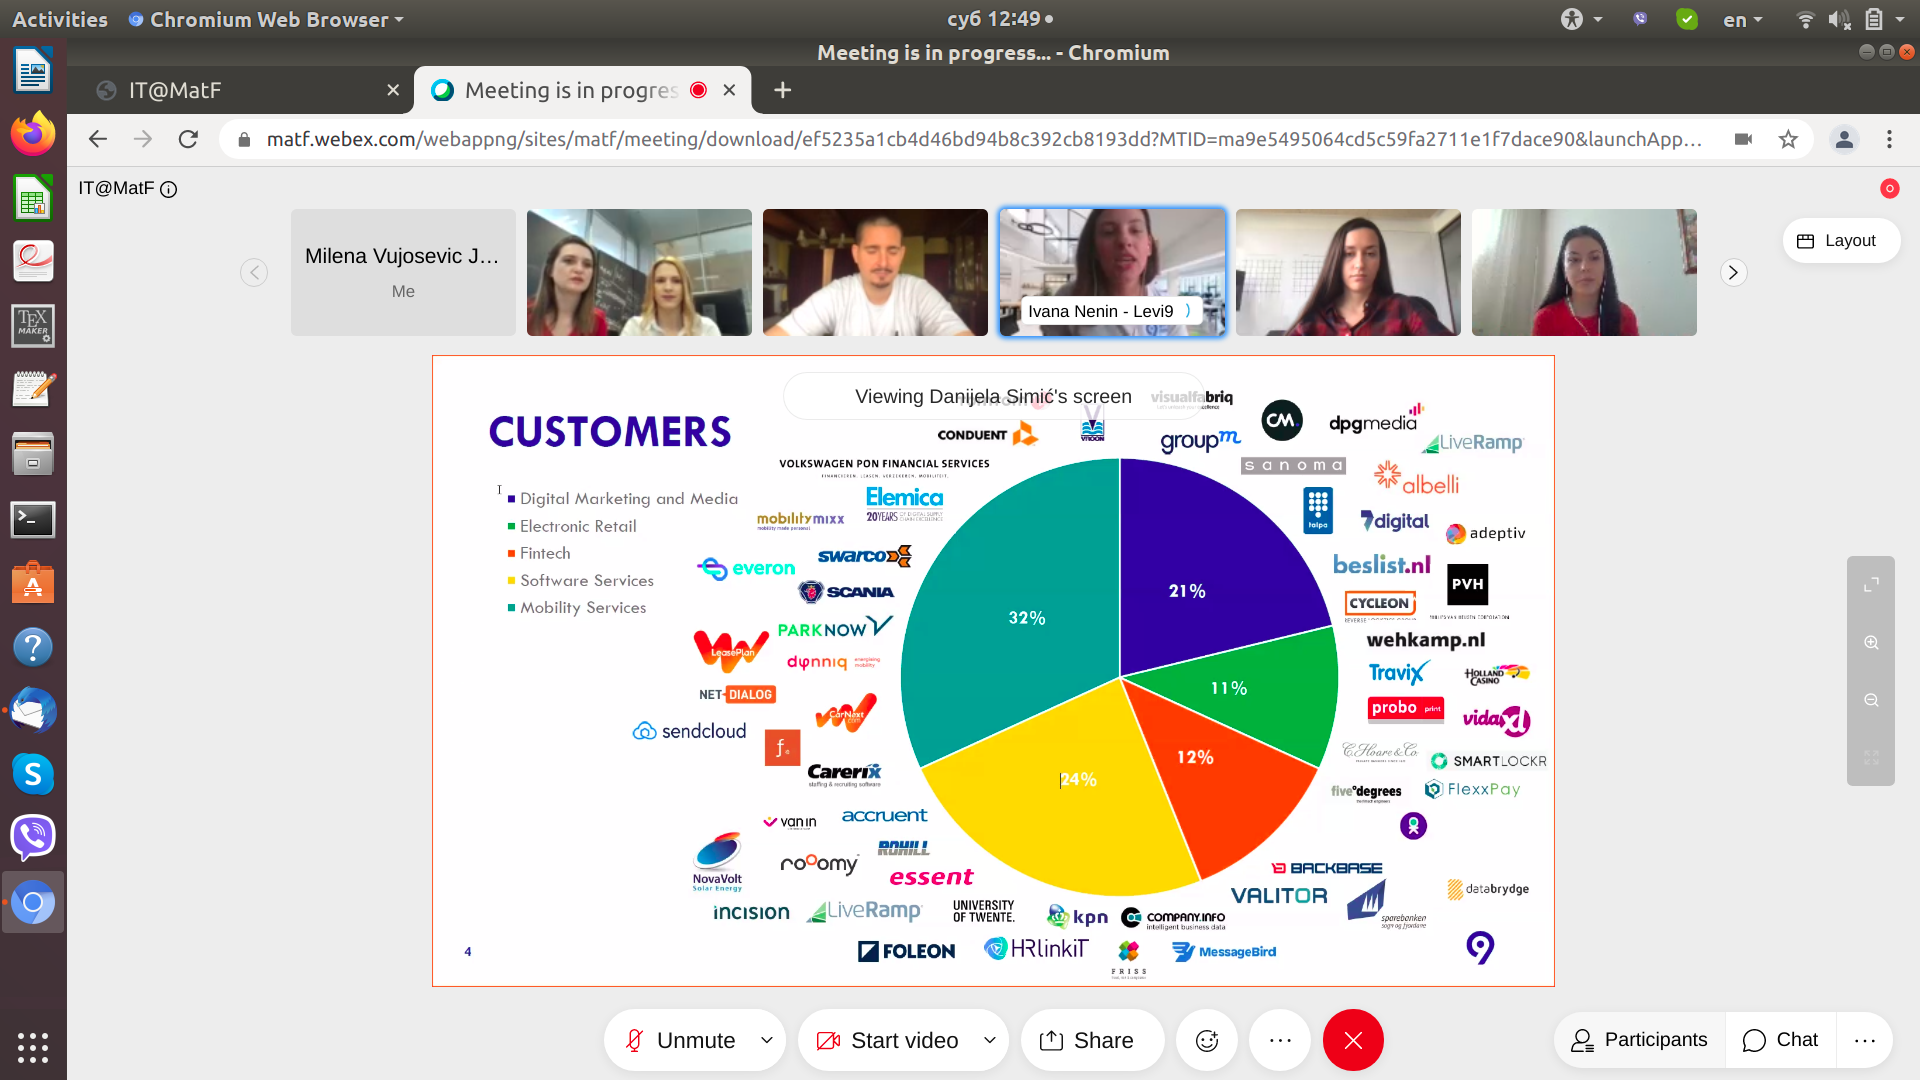Click the address bar URL
Screen dimensions: 1920x1080
click(x=984, y=139)
